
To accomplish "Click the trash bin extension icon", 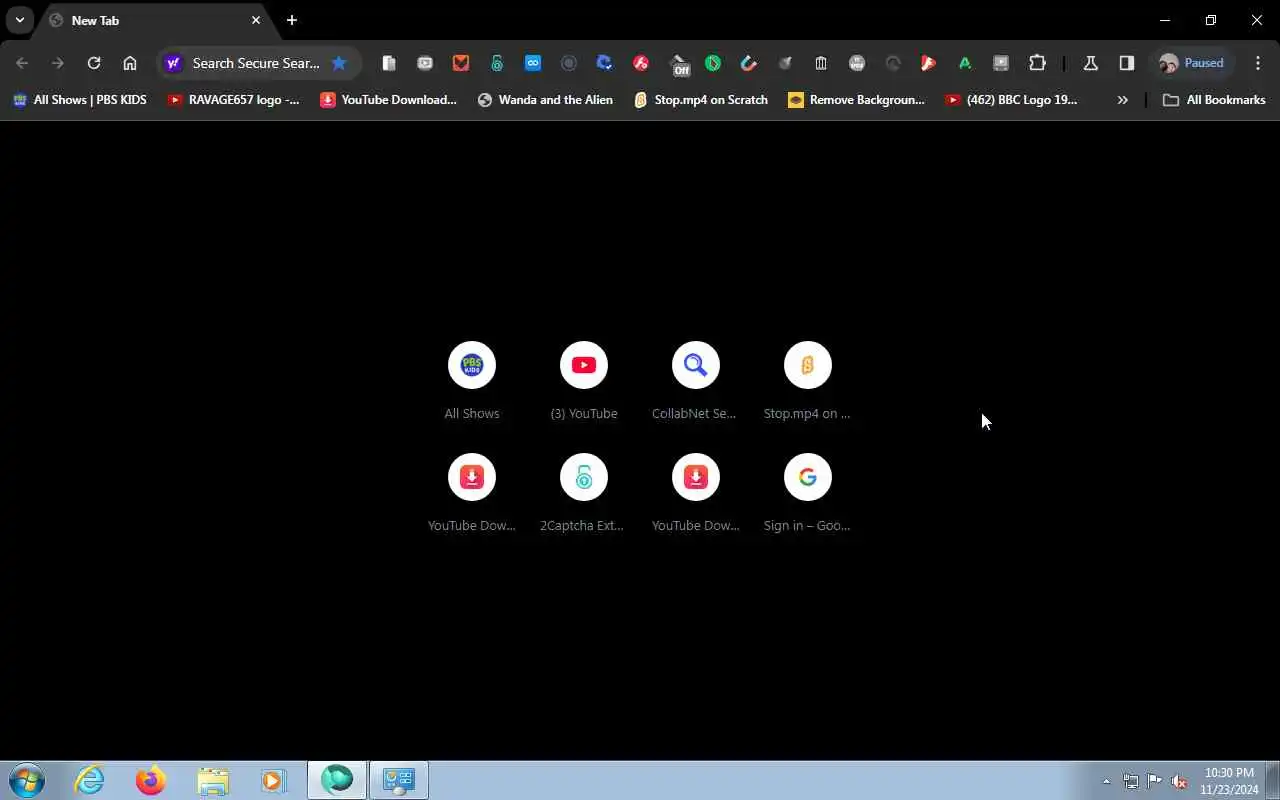I will pos(821,63).
